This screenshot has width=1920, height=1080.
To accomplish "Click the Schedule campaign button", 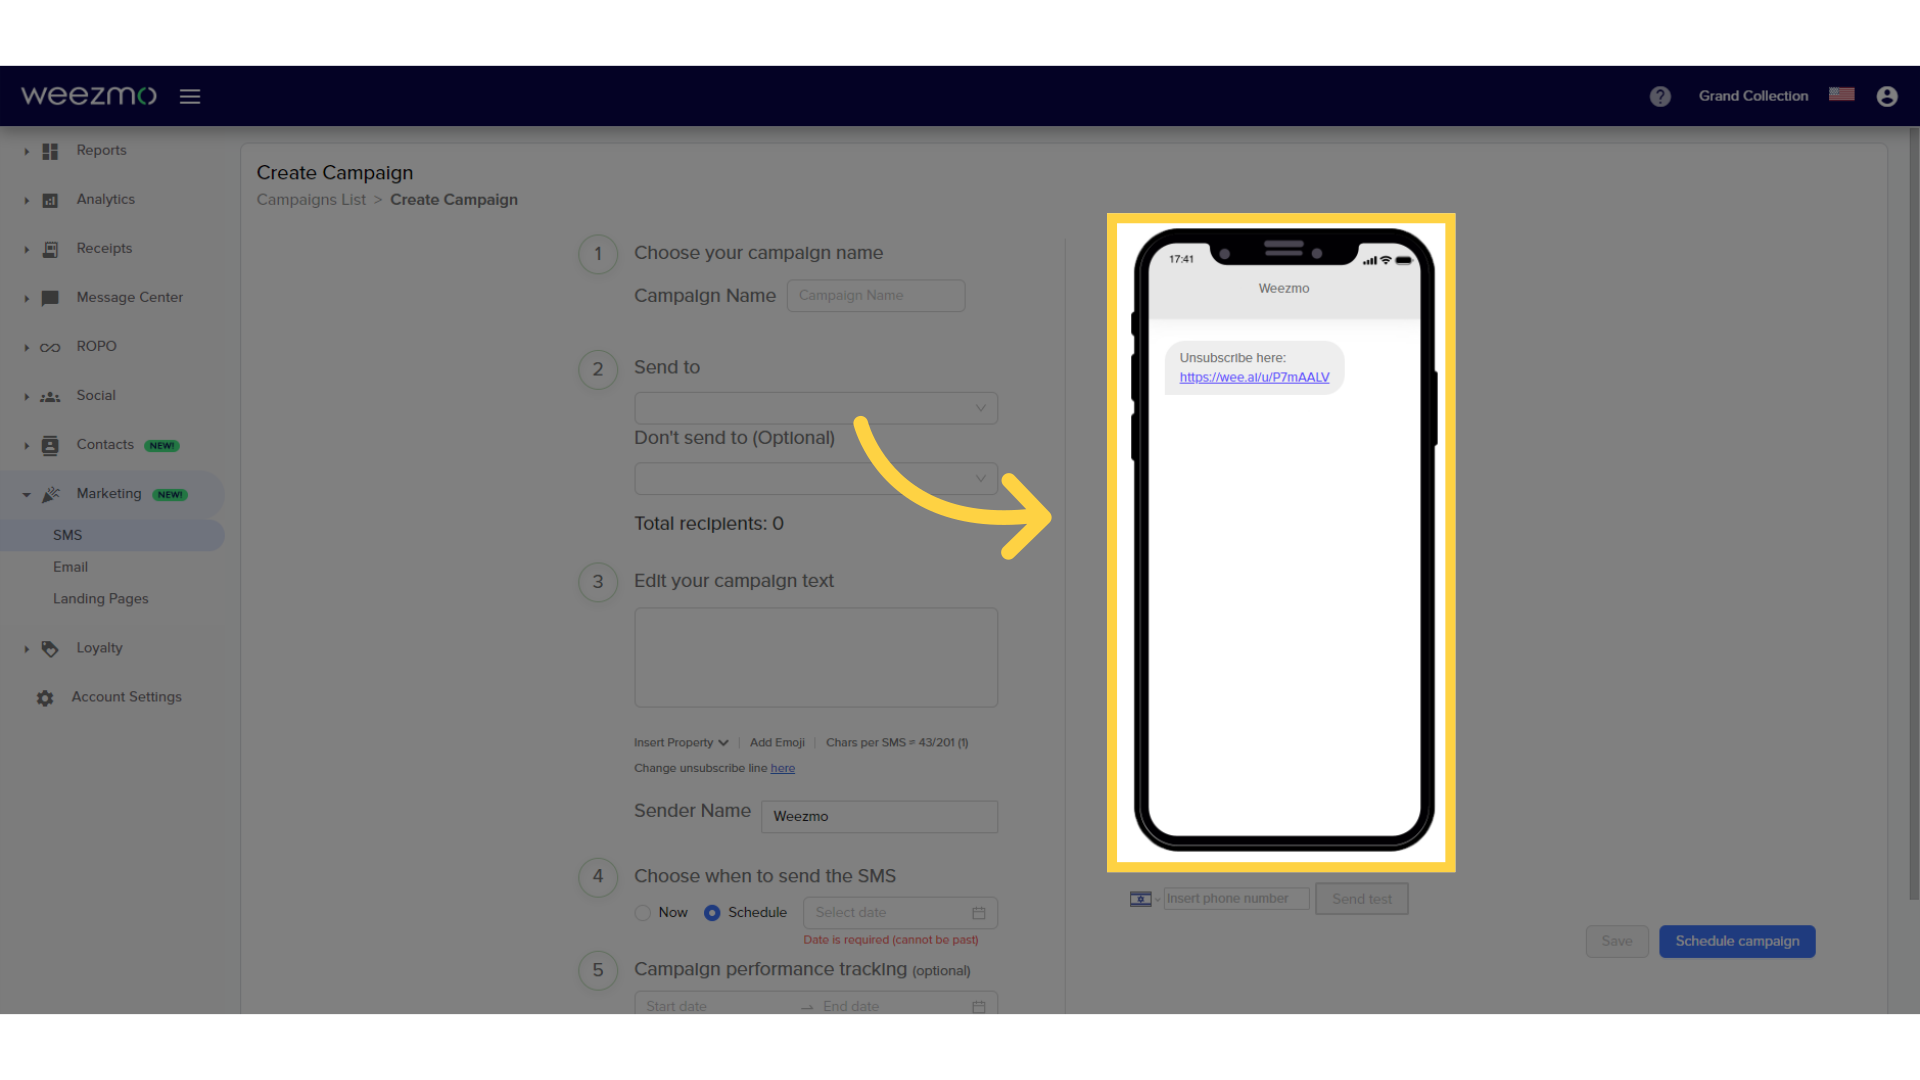I will tap(1737, 940).
